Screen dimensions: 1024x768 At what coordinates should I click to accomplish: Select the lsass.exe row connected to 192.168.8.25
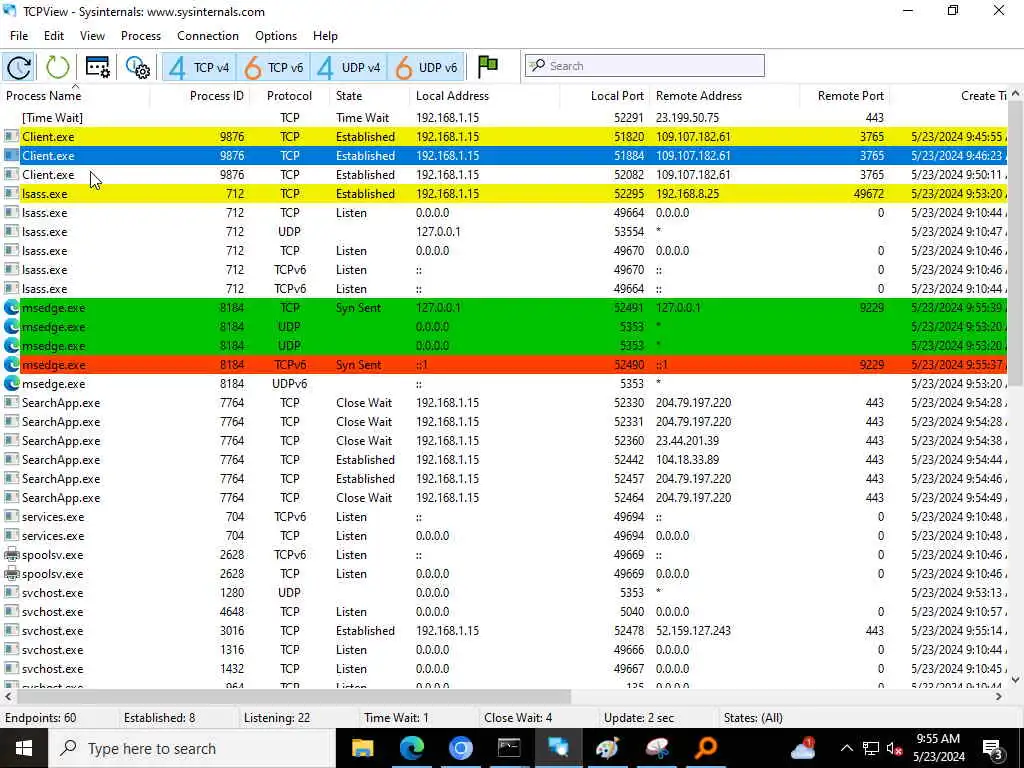504,194
